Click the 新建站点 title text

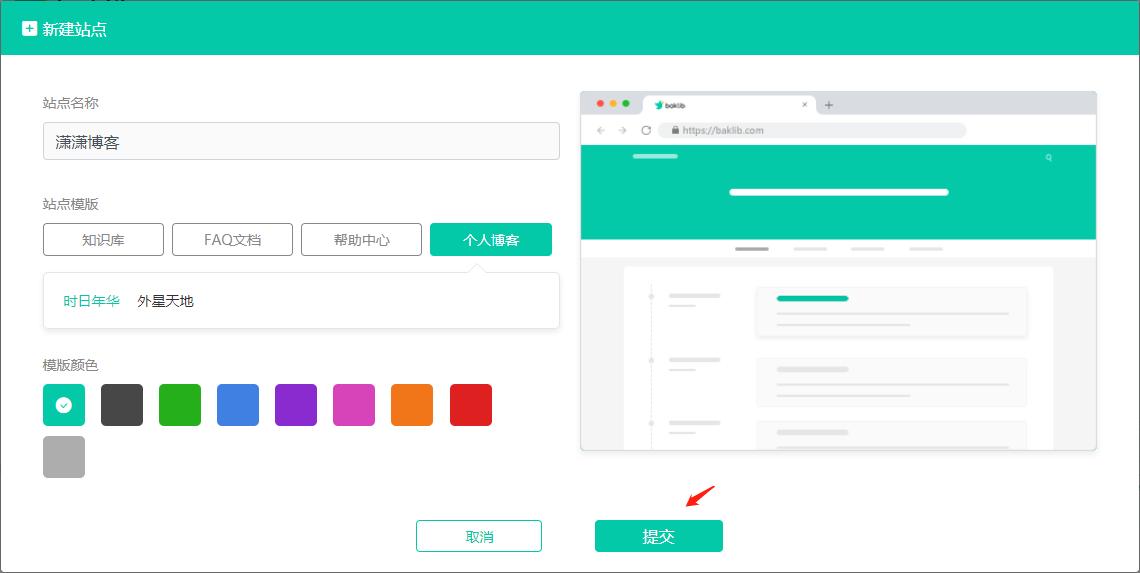[x=75, y=30]
